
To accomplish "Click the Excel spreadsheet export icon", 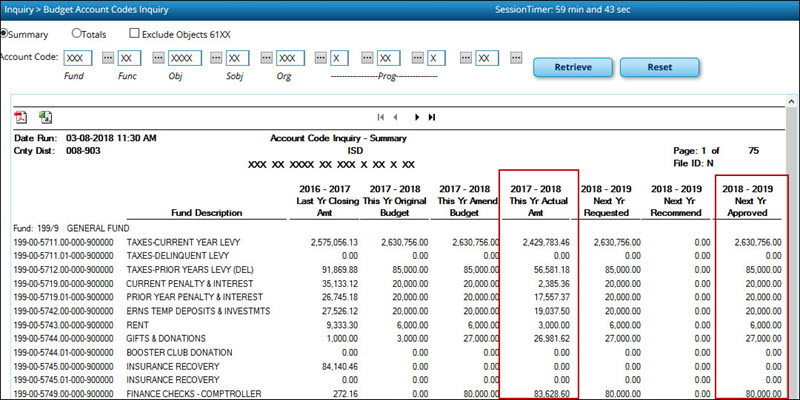I will [46, 117].
